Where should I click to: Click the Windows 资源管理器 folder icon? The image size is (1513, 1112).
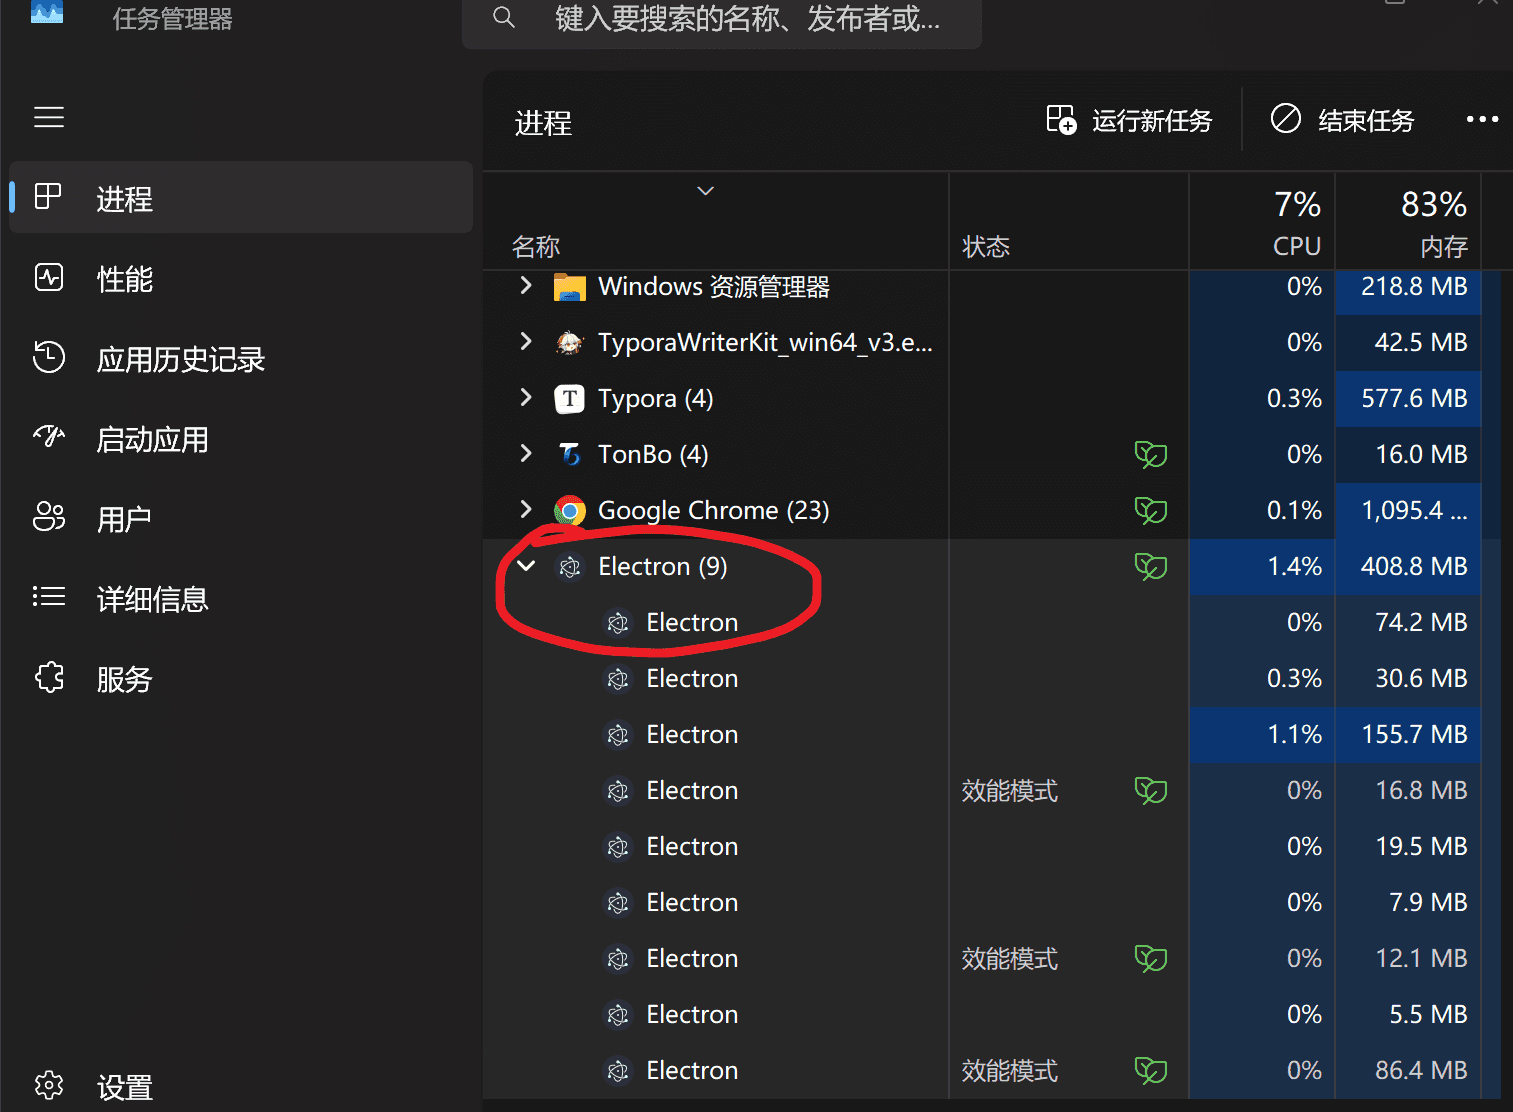pyautogui.click(x=570, y=287)
